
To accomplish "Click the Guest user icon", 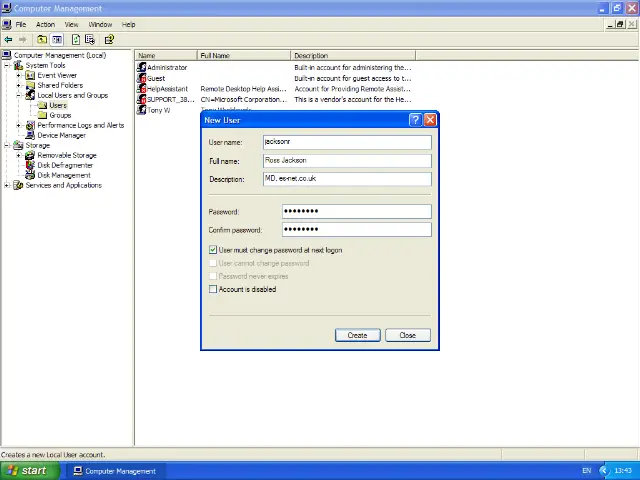I will pyautogui.click(x=142, y=78).
